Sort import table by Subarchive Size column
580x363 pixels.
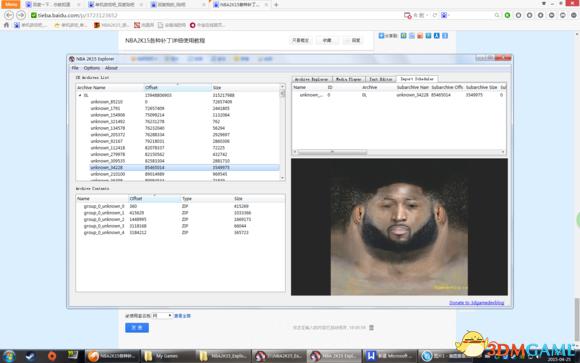coord(481,87)
